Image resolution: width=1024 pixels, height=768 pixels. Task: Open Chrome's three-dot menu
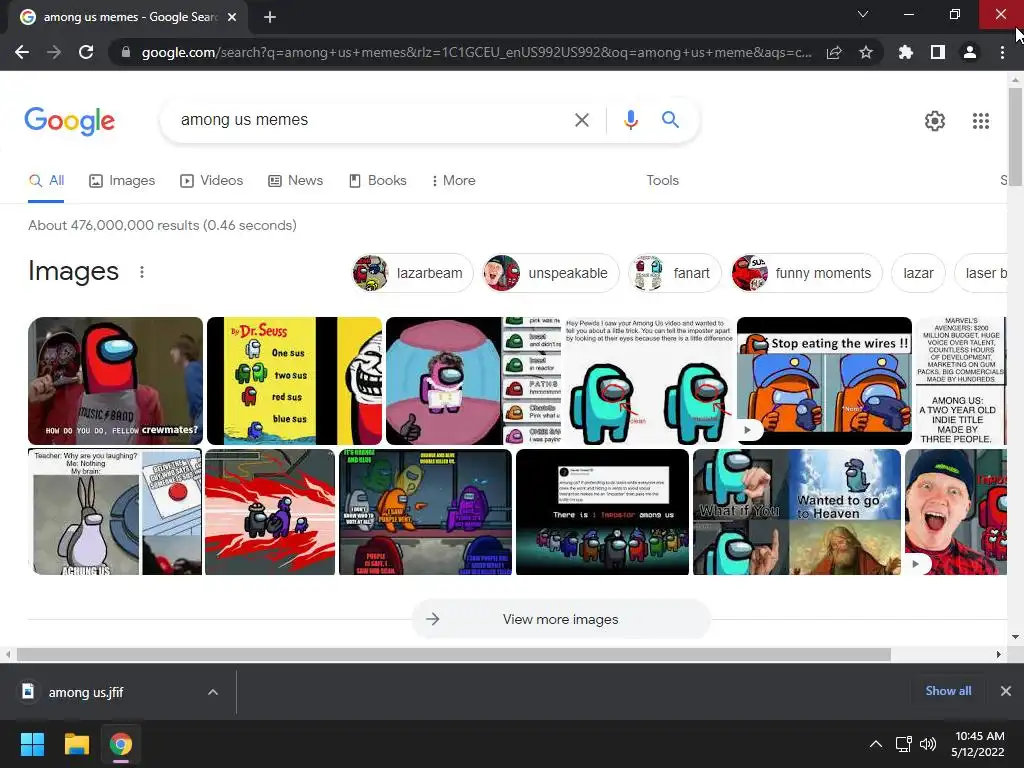tap(1002, 52)
